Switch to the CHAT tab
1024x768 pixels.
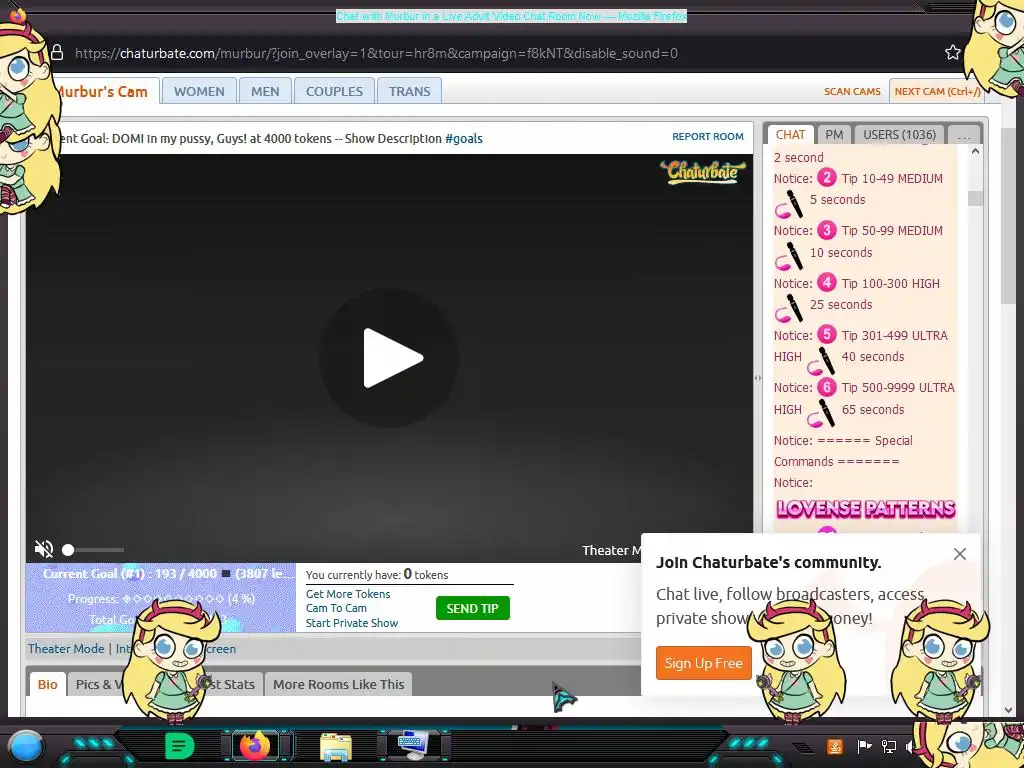click(x=790, y=135)
